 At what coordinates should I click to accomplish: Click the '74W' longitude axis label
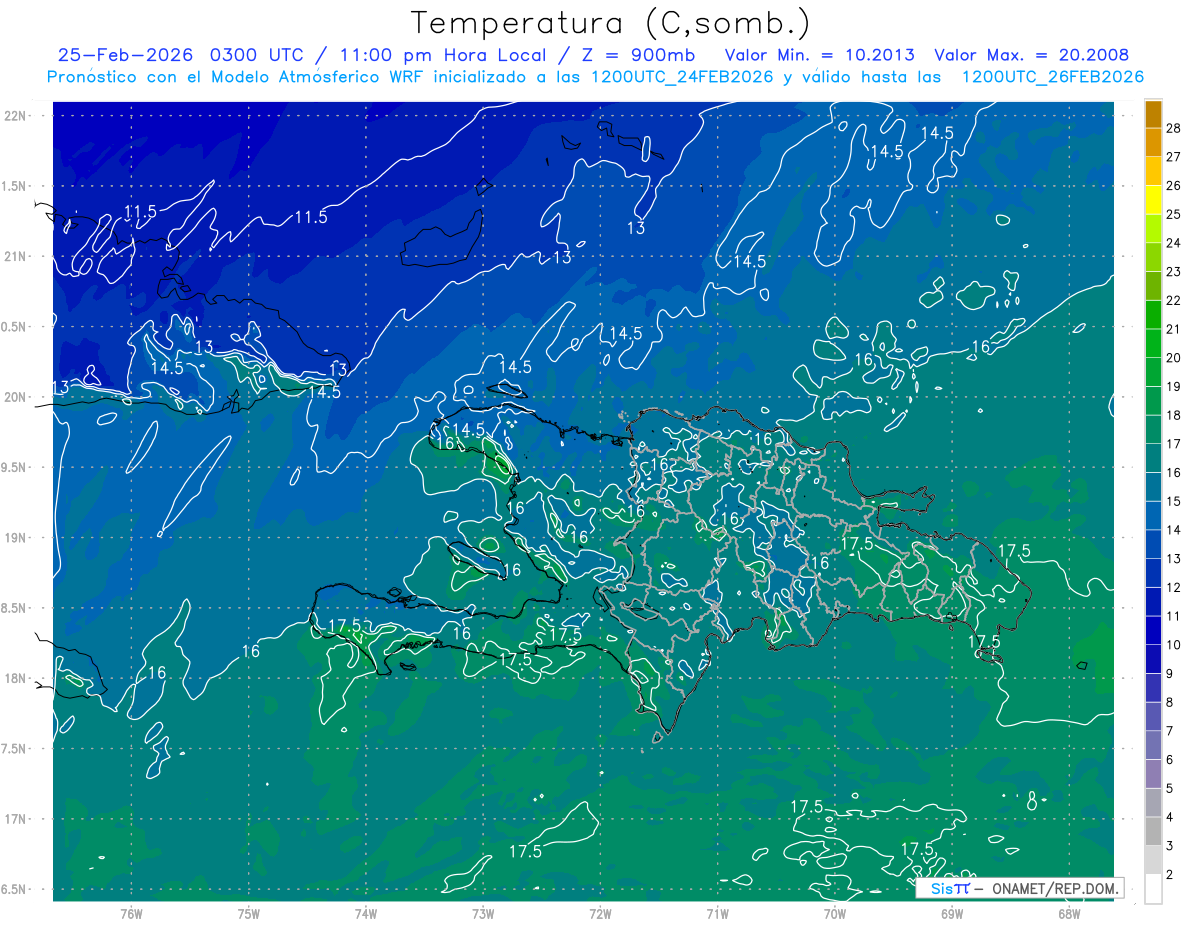(x=365, y=913)
